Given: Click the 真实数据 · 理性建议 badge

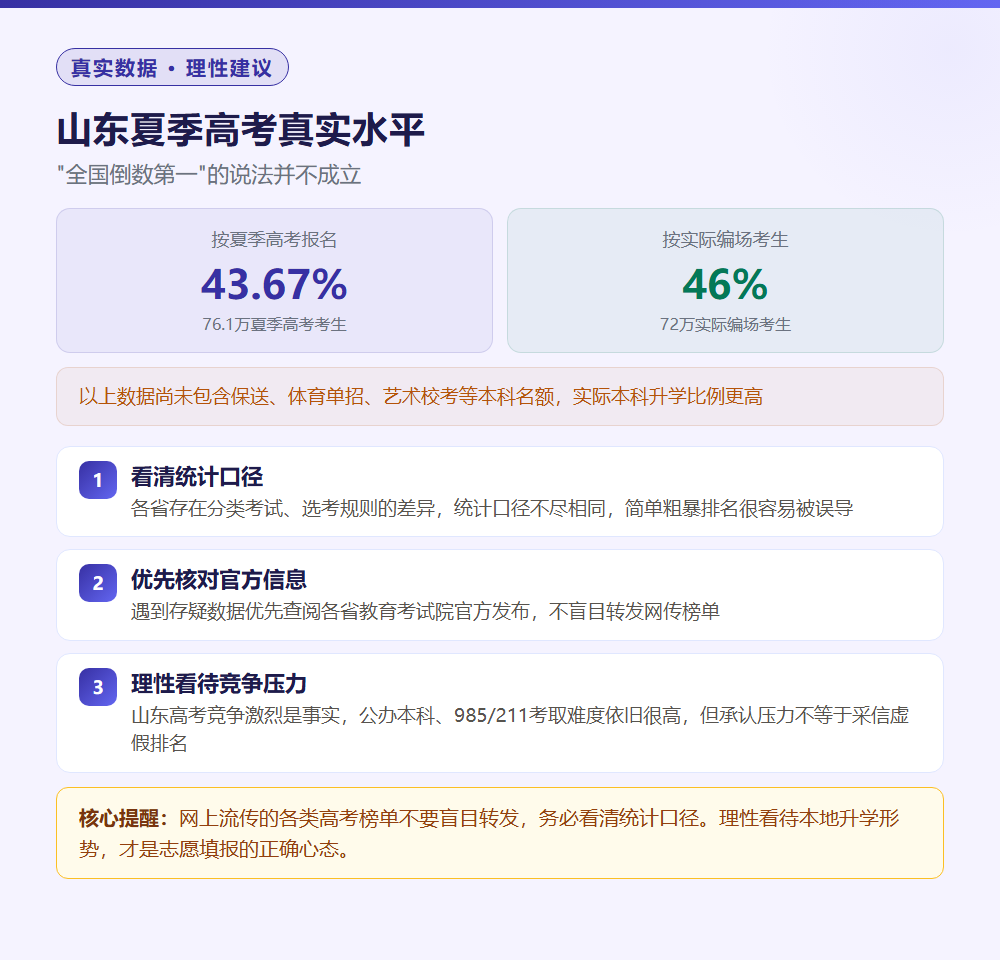Looking at the screenshot, I should point(172,67).
